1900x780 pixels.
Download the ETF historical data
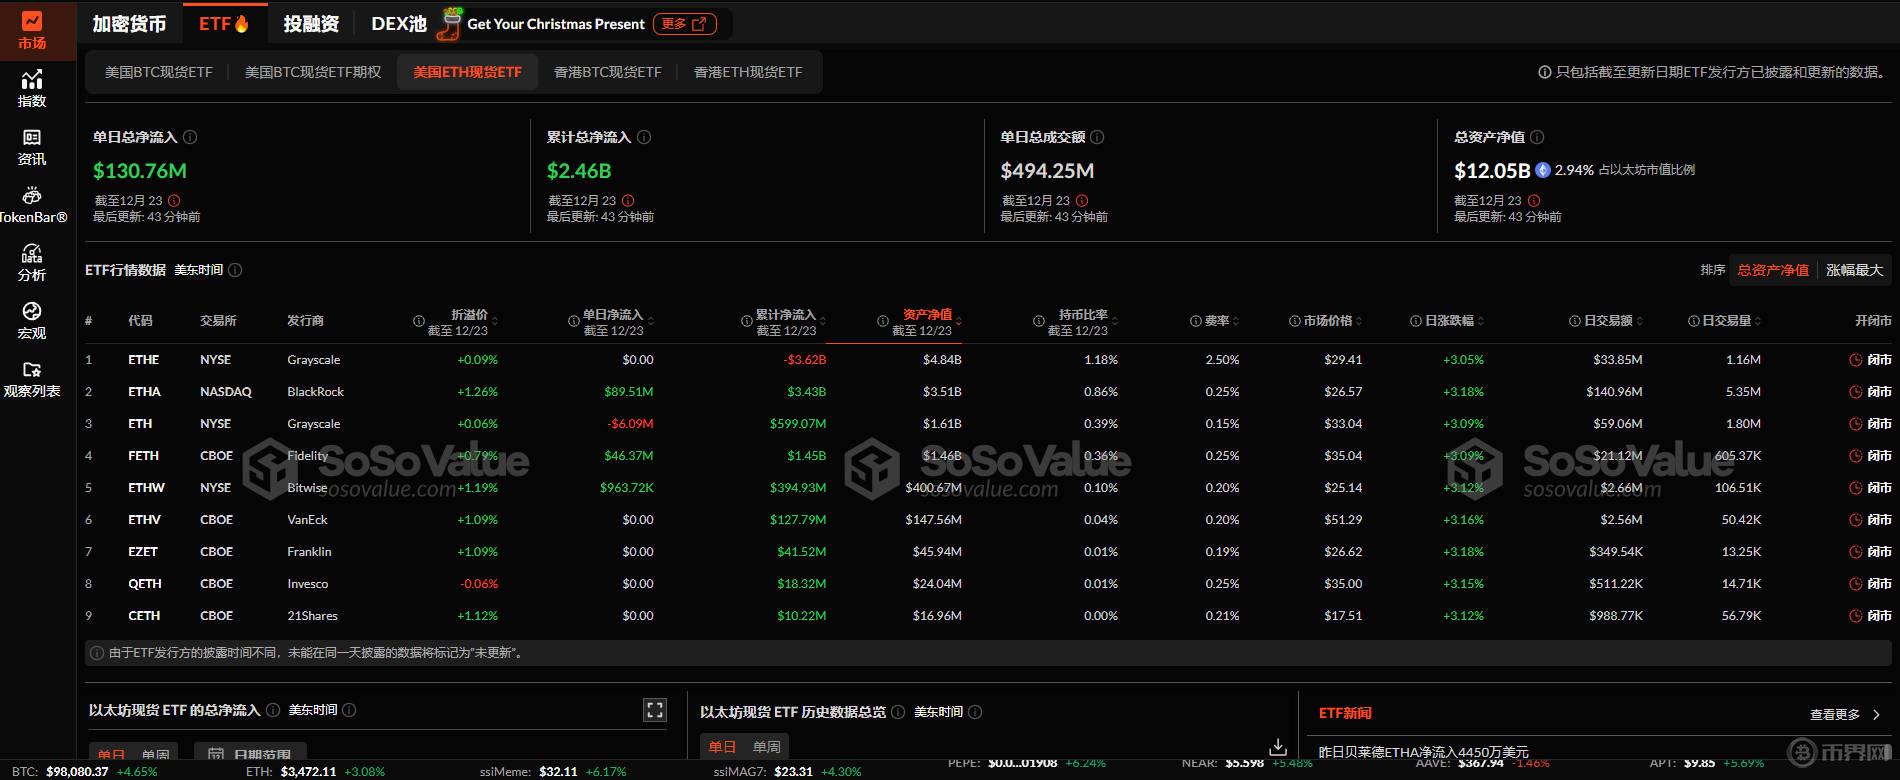pyautogui.click(x=1277, y=747)
